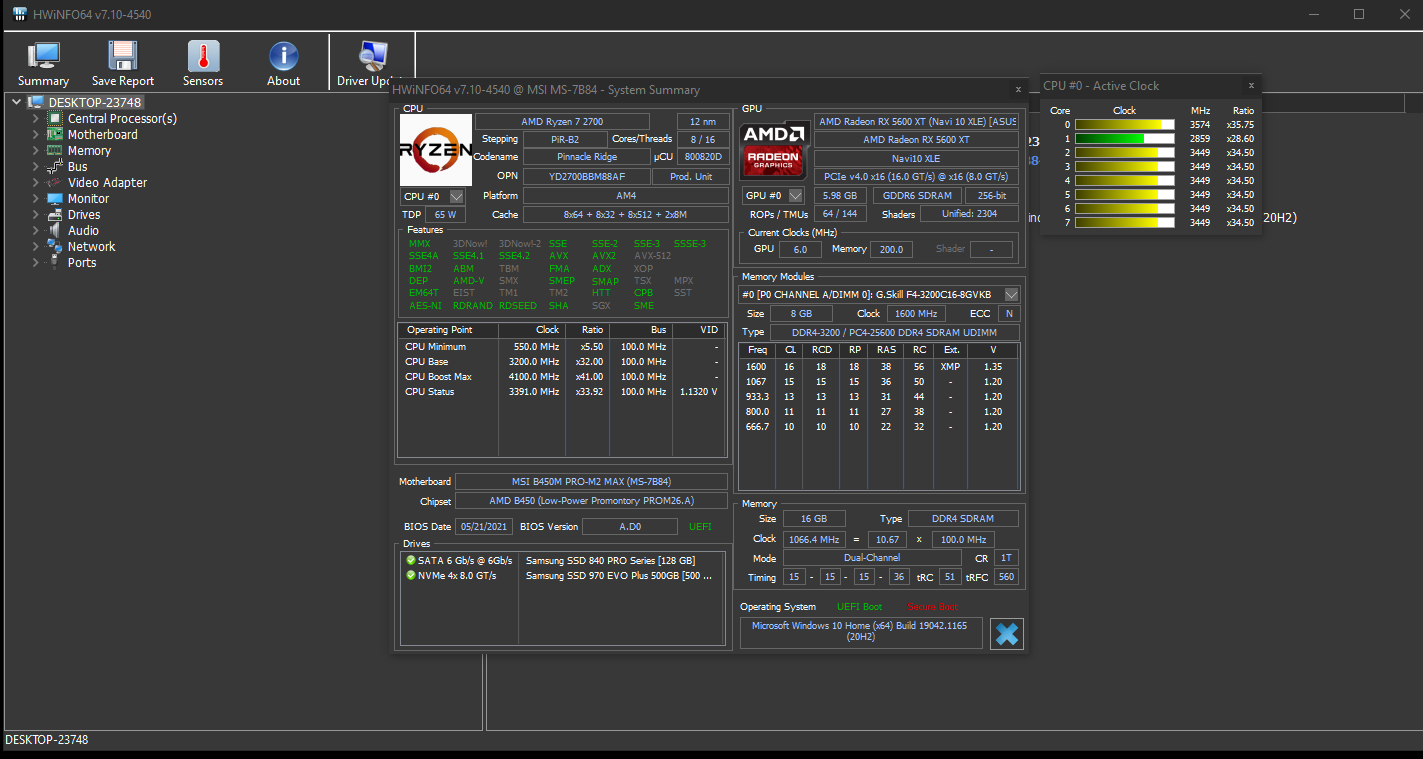Click the Ryzen CPU logo
Image resolution: width=1423 pixels, height=759 pixels.
click(436, 150)
